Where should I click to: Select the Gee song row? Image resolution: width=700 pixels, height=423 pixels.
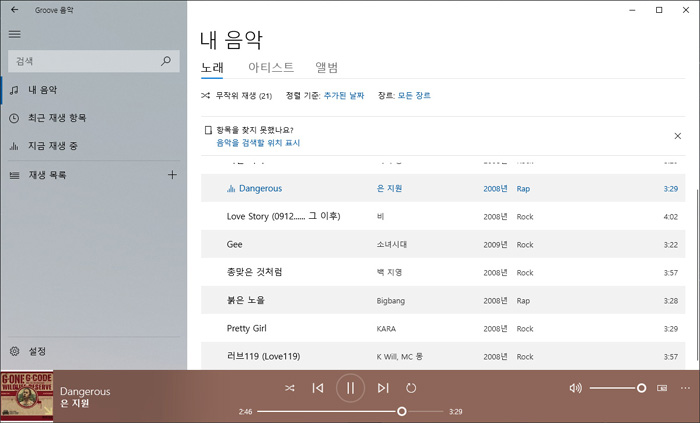pos(443,245)
